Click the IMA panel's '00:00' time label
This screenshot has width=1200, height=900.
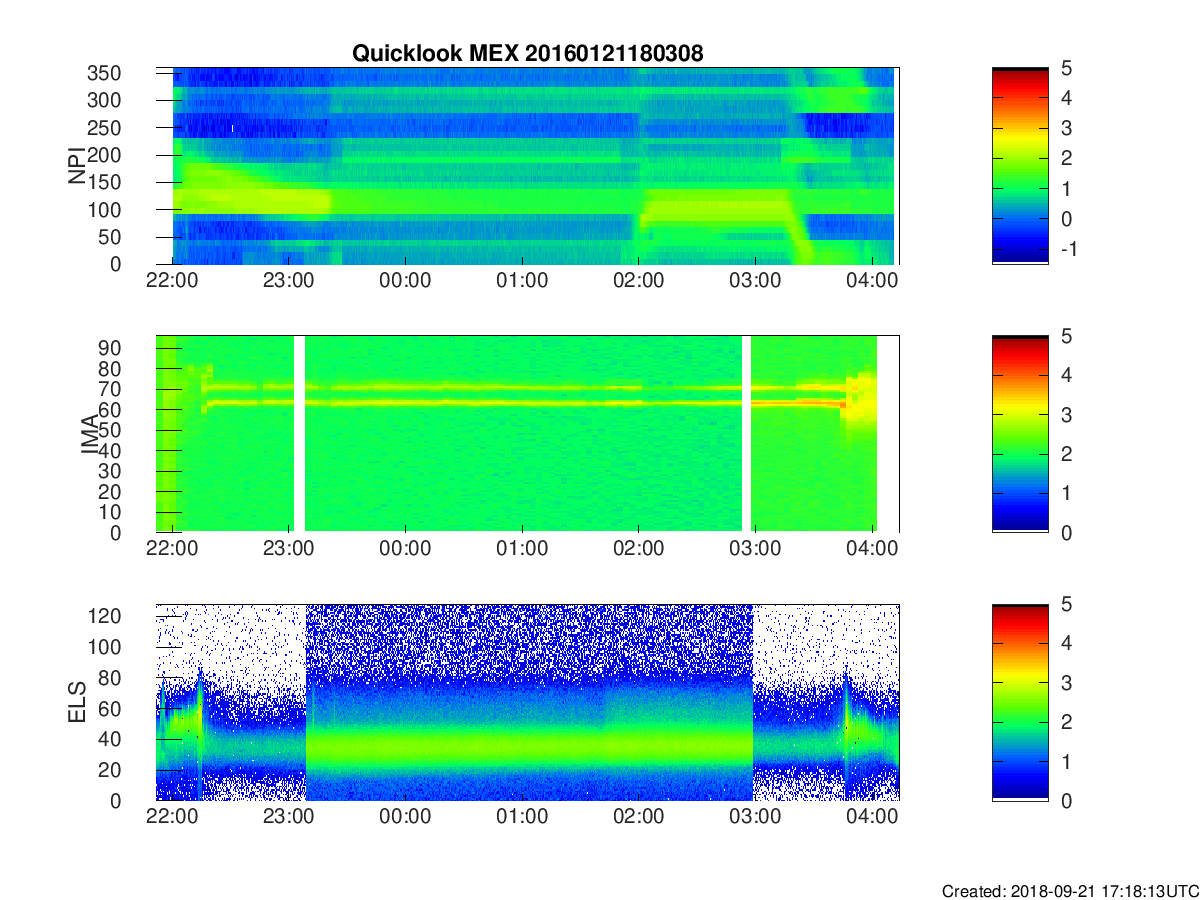point(405,549)
